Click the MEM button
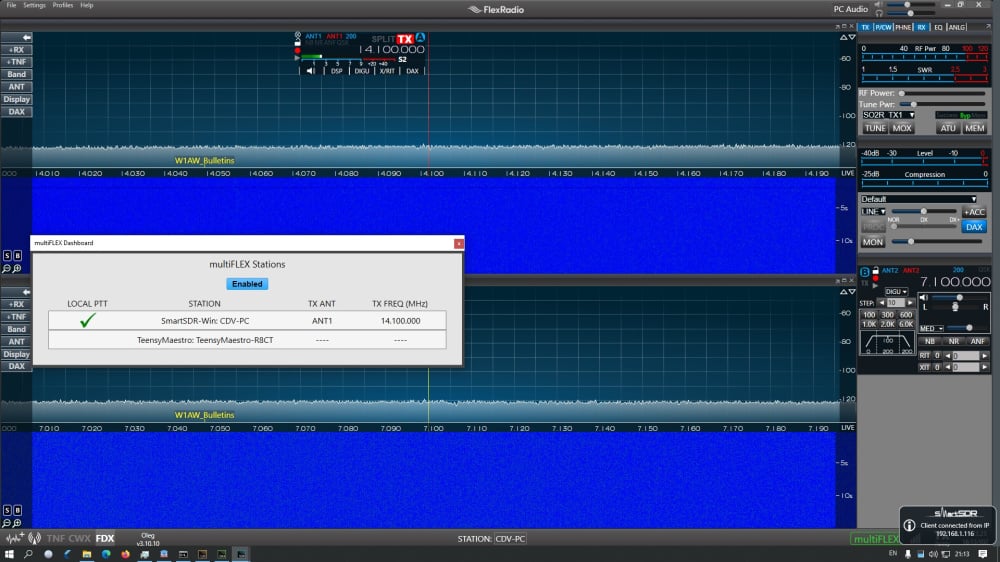Image resolution: width=1000 pixels, height=562 pixels. pos(974,128)
